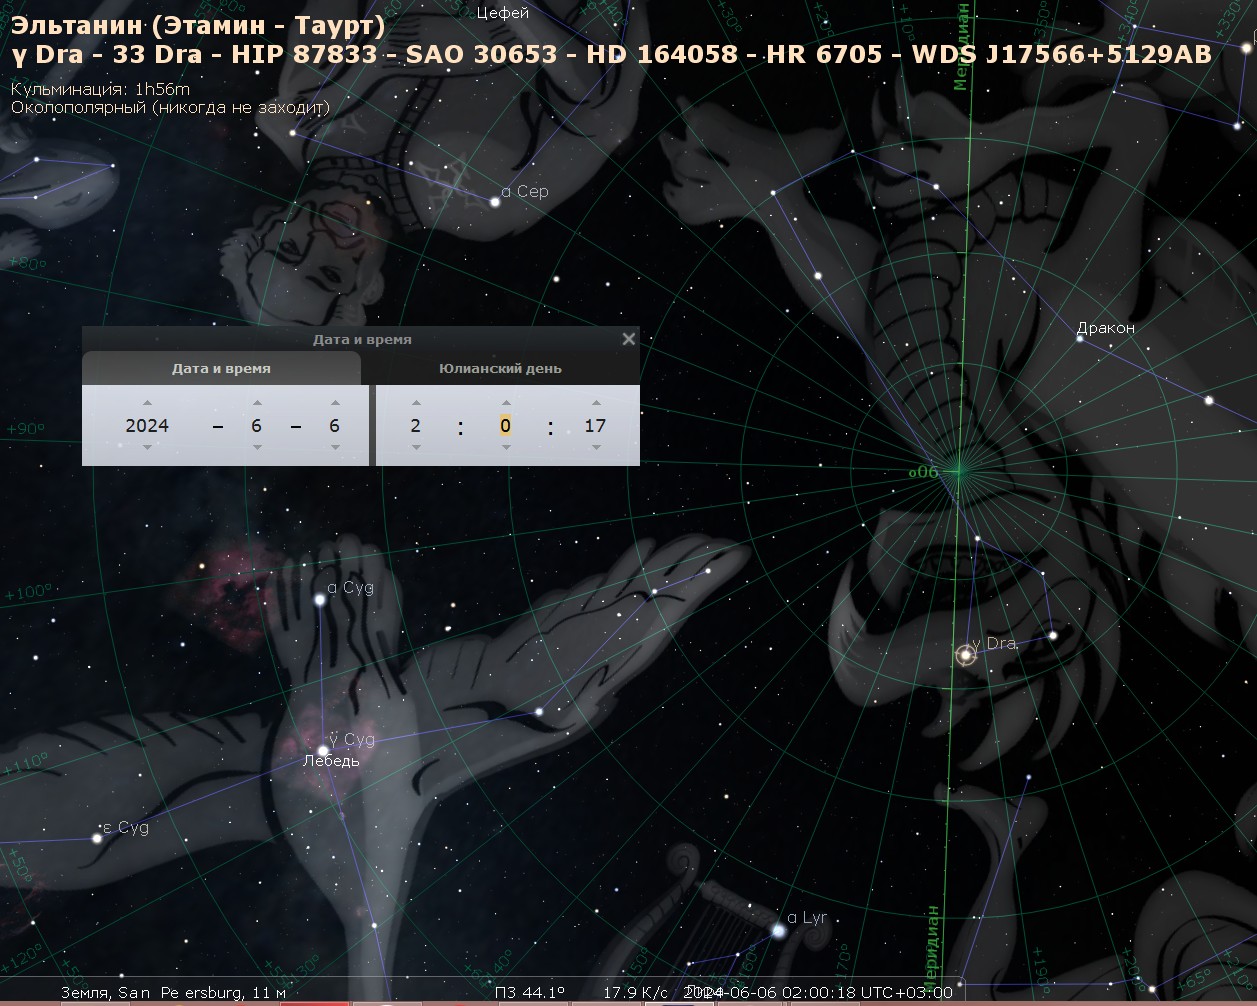1257x1006 pixels.
Task: Click the hour field showing 2
Action: click(x=416, y=425)
